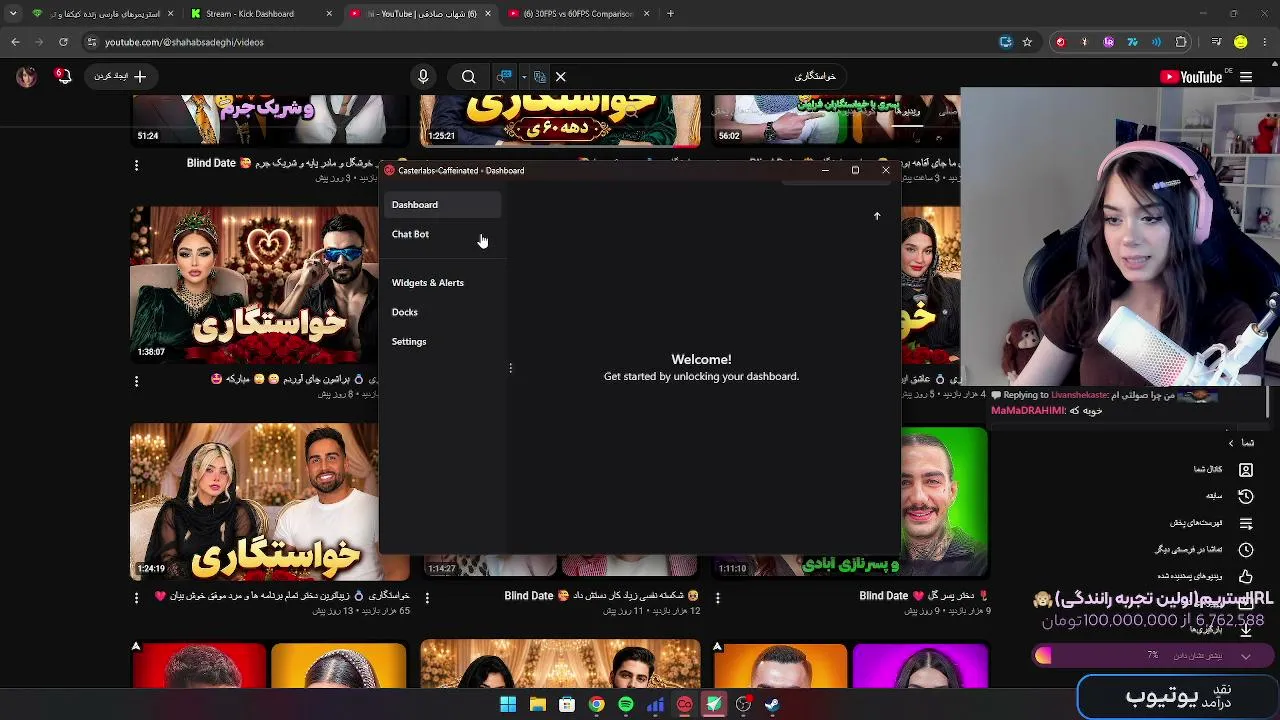
Task: Click the up arrow in Caffeinated dashboard
Action: (x=877, y=216)
